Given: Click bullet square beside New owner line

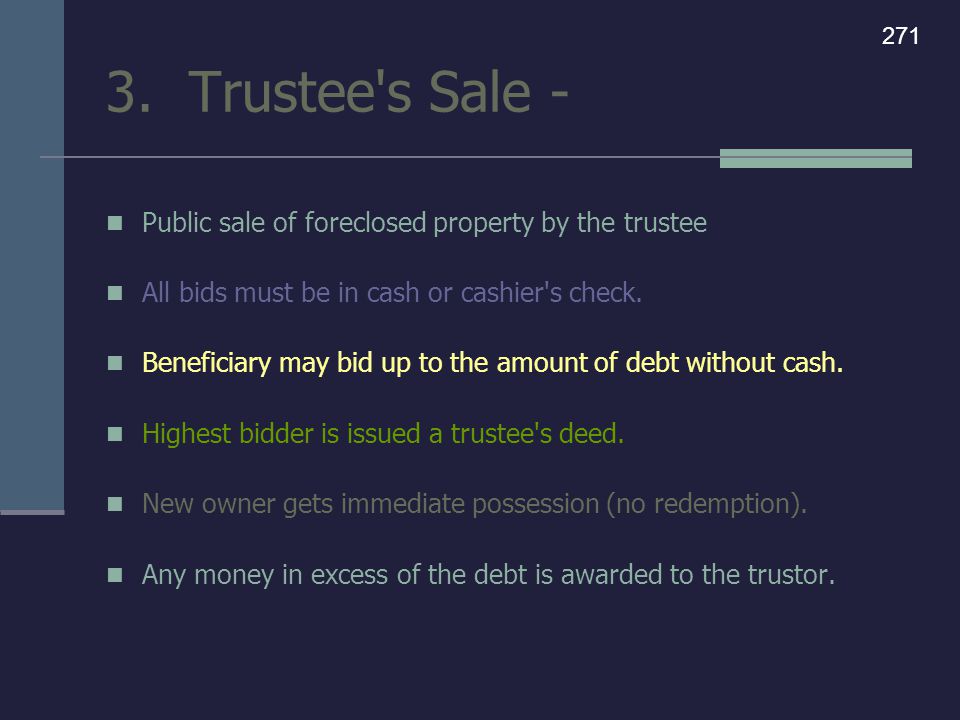Looking at the screenshot, I should coord(115,504).
